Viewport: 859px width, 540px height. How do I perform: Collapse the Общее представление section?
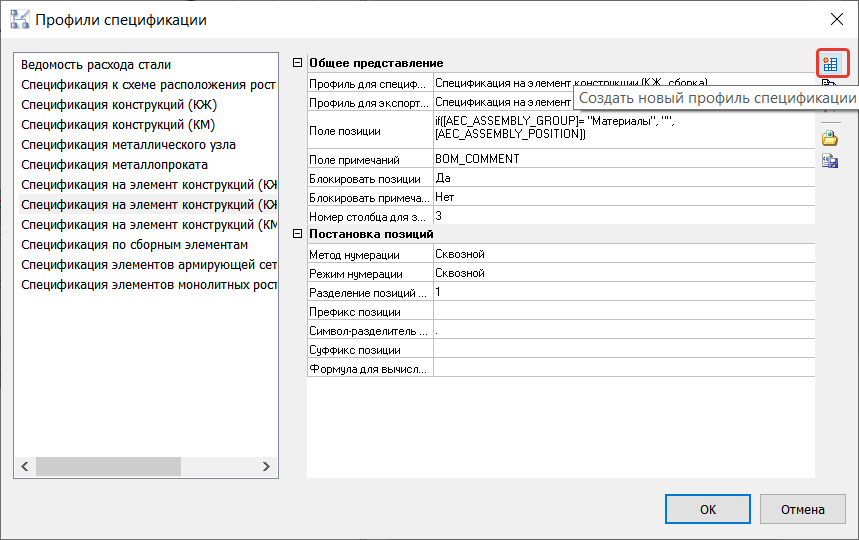pos(296,63)
